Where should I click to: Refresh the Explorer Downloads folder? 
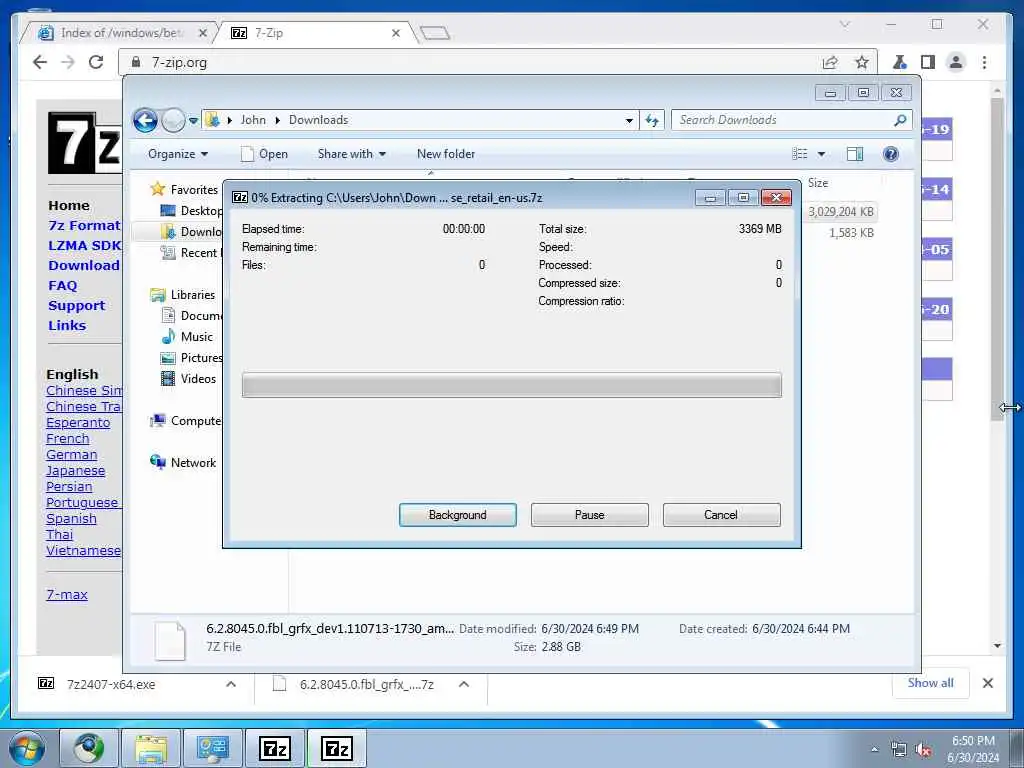tap(652, 120)
